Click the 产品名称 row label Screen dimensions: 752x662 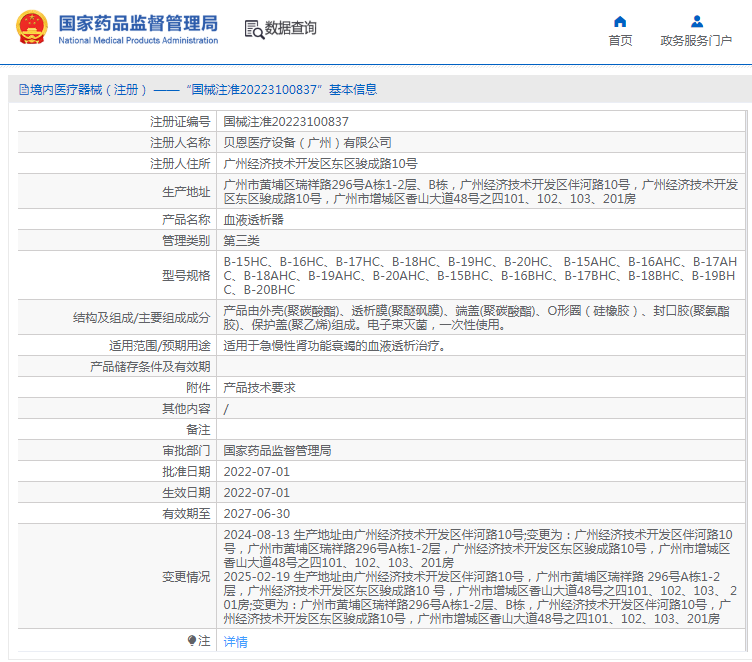pos(186,220)
